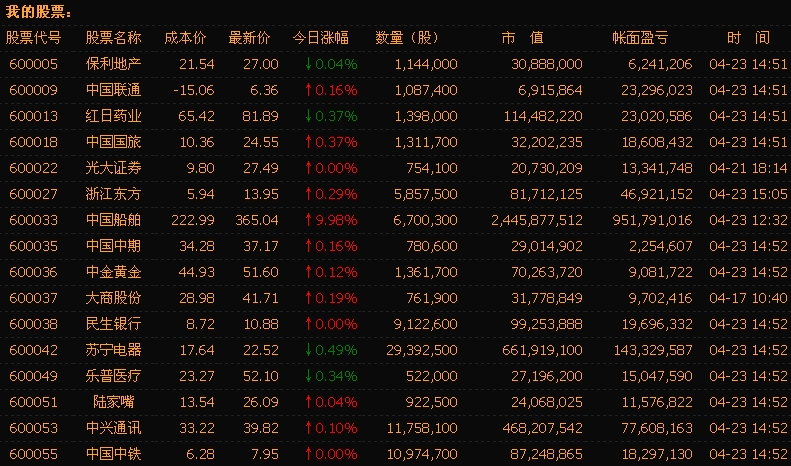Screen dimensions: 791x466
Task: Click the 9,122,600 quantity cell
Action: coord(426,325)
